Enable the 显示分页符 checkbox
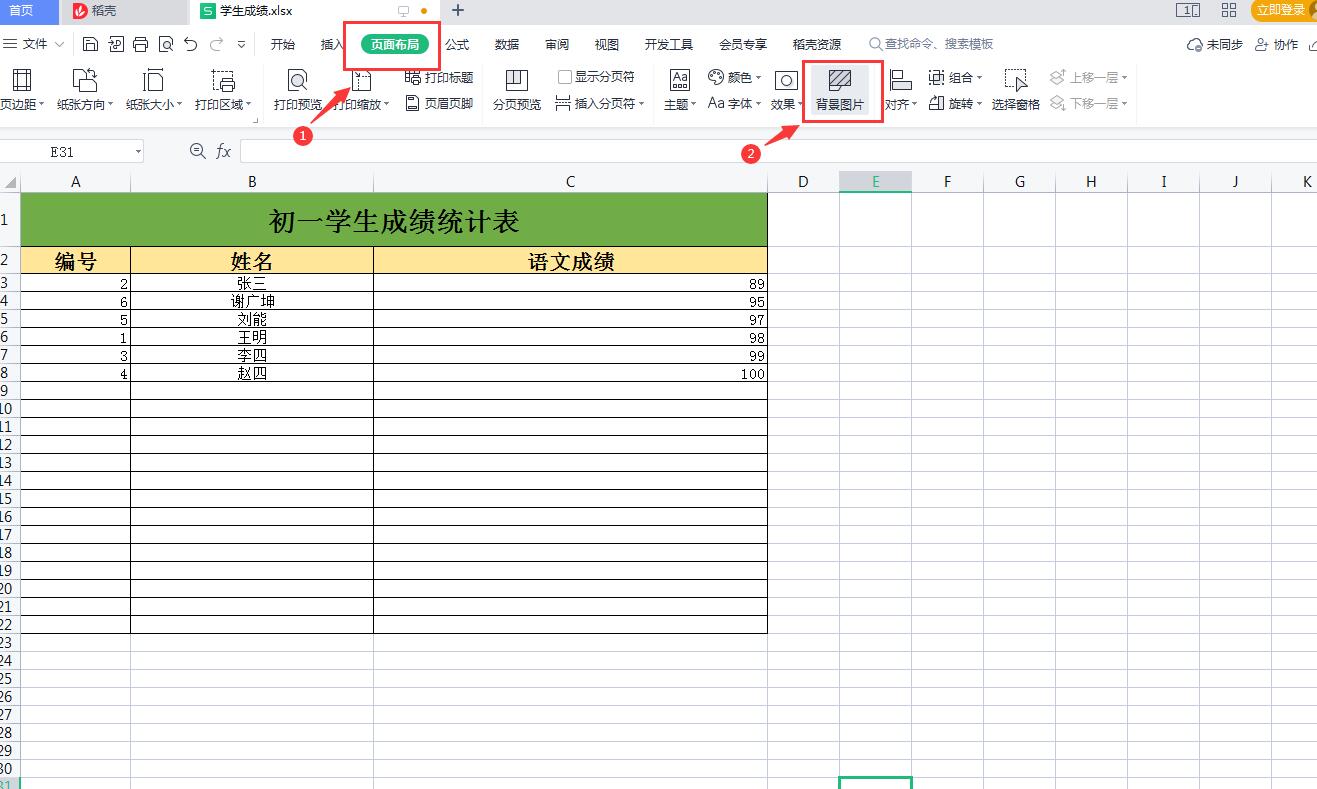Screen dimensions: 1317x789 pyautogui.click(x=565, y=77)
